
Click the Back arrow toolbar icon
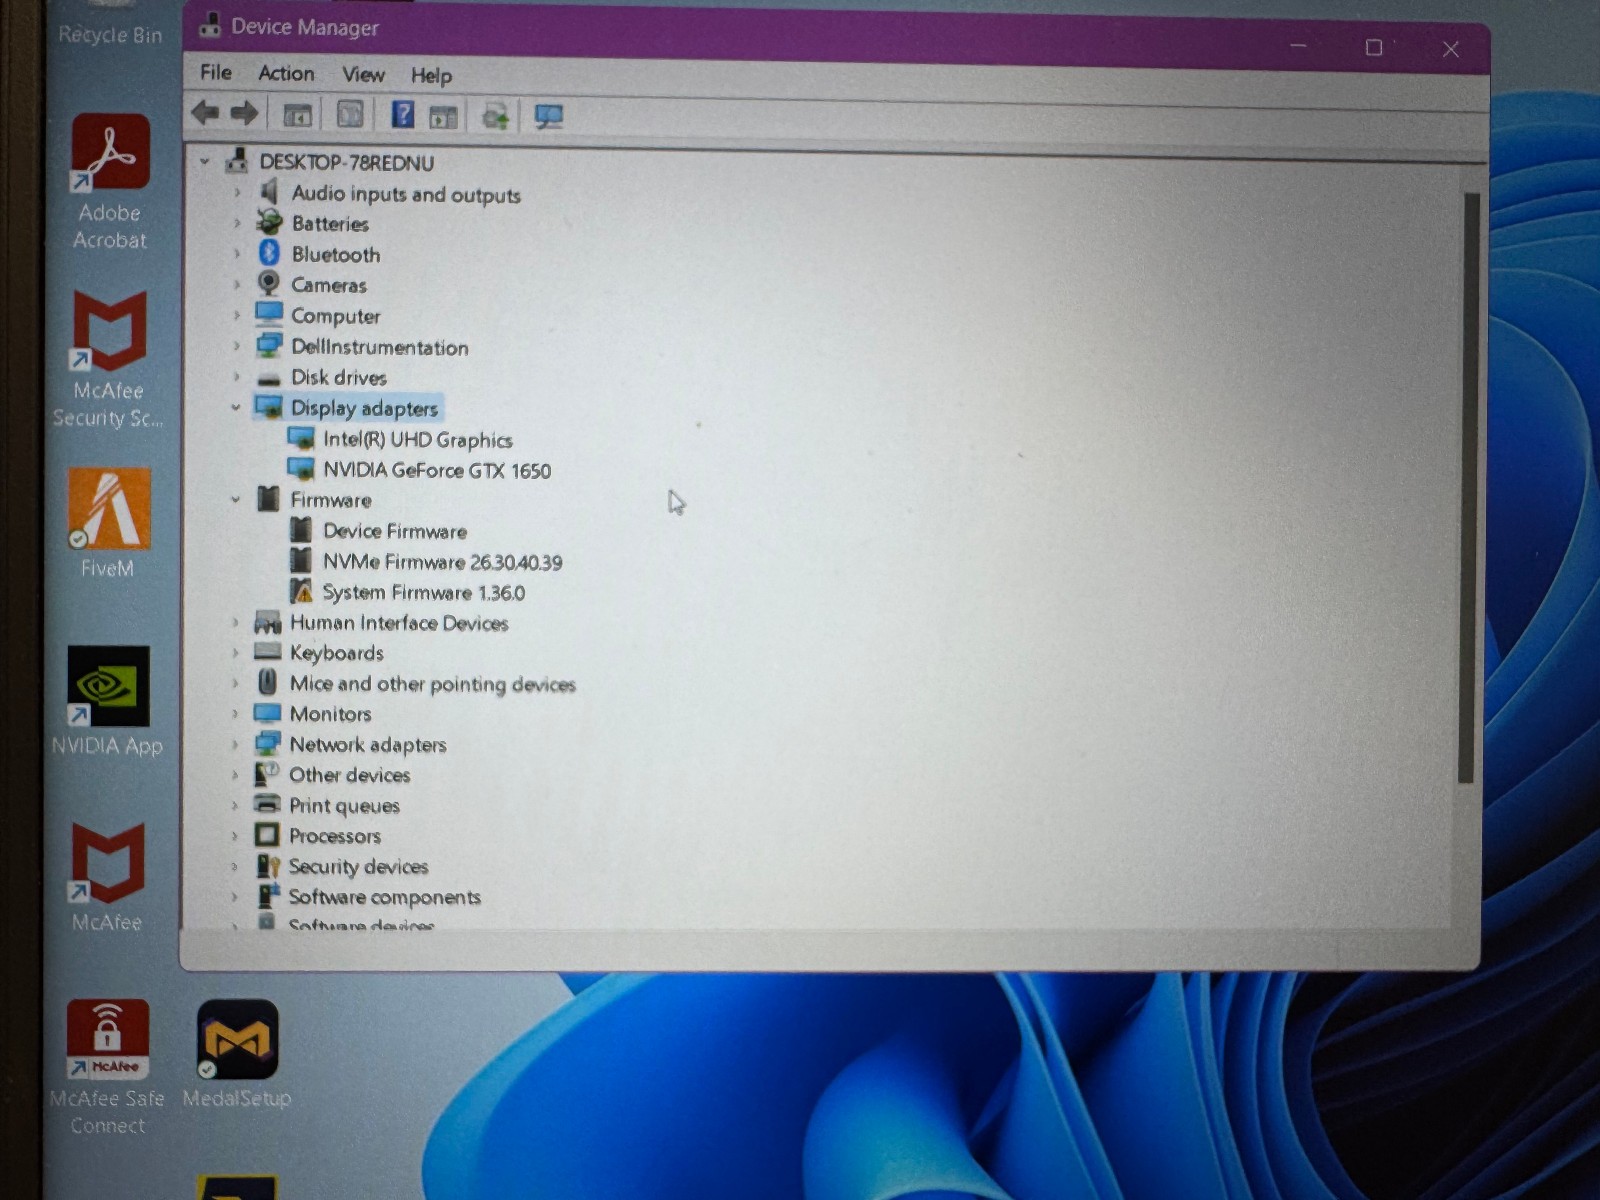205,113
